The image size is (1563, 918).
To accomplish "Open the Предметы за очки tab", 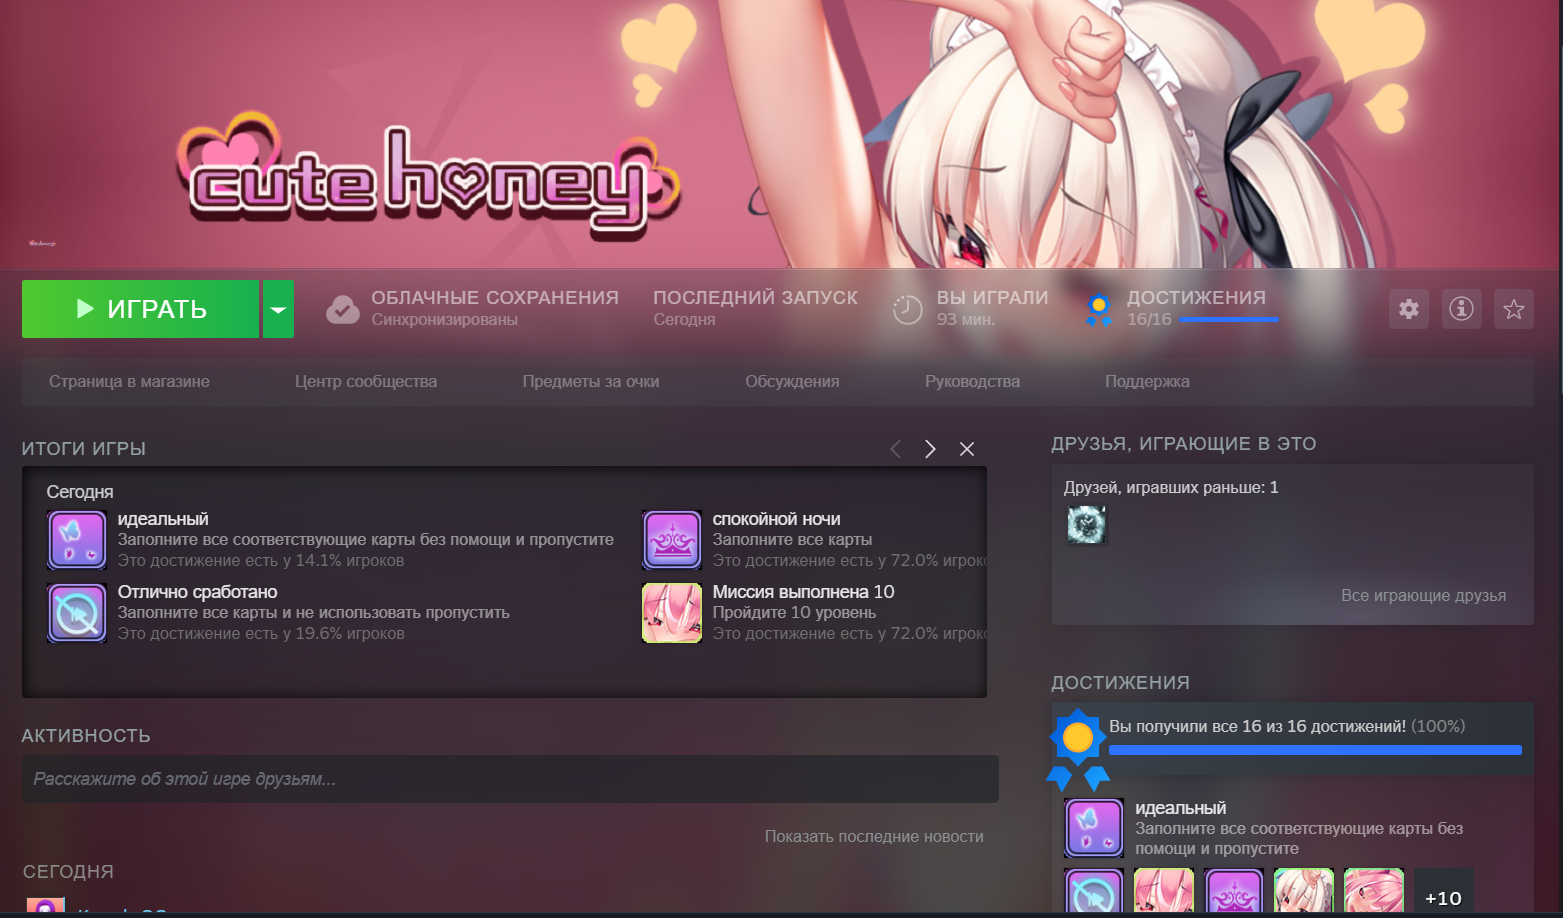I will pyautogui.click(x=591, y=382).
